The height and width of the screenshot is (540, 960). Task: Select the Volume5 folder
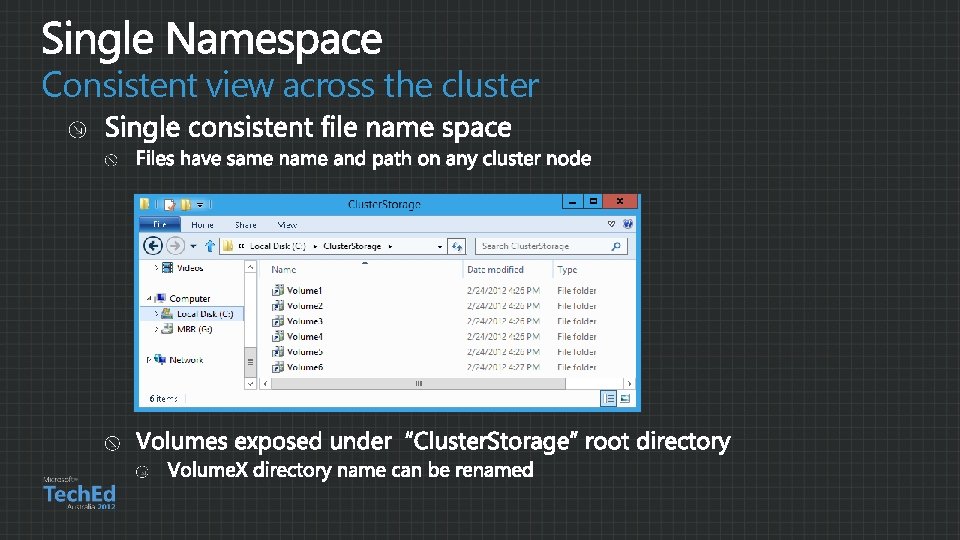tap(304, 352)
